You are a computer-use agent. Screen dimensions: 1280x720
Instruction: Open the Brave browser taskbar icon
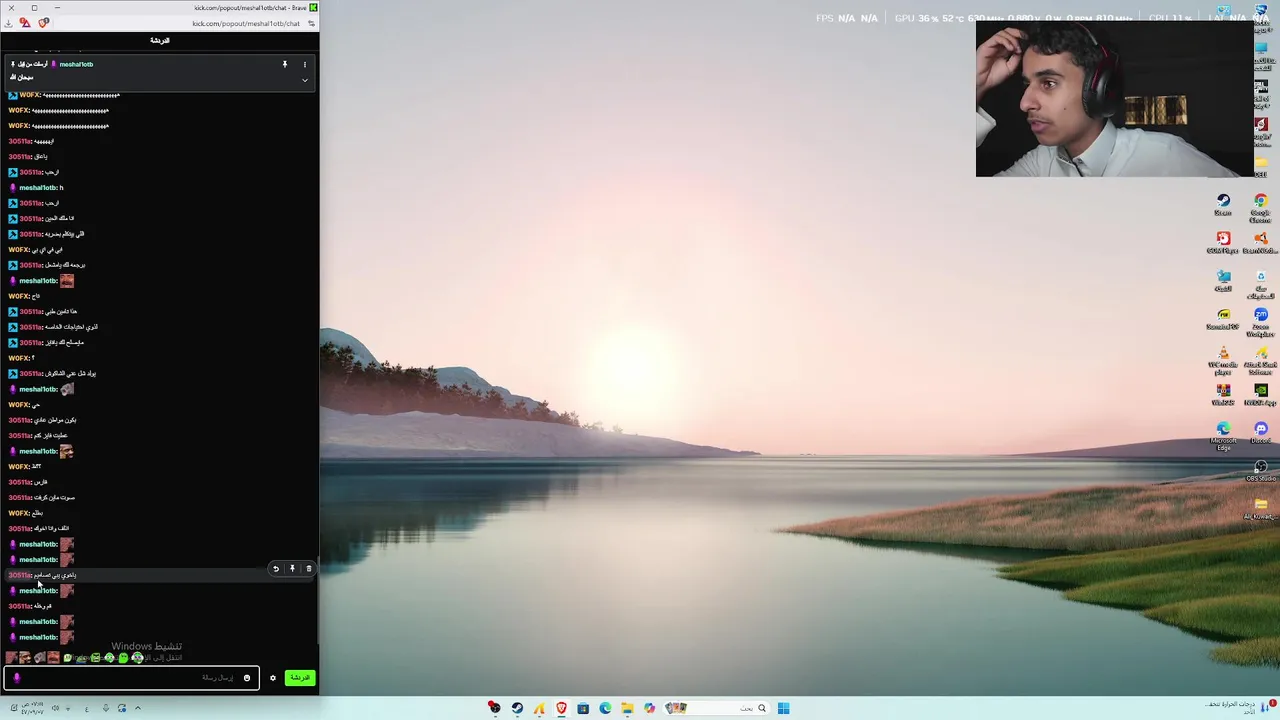[x=561, y=708]
